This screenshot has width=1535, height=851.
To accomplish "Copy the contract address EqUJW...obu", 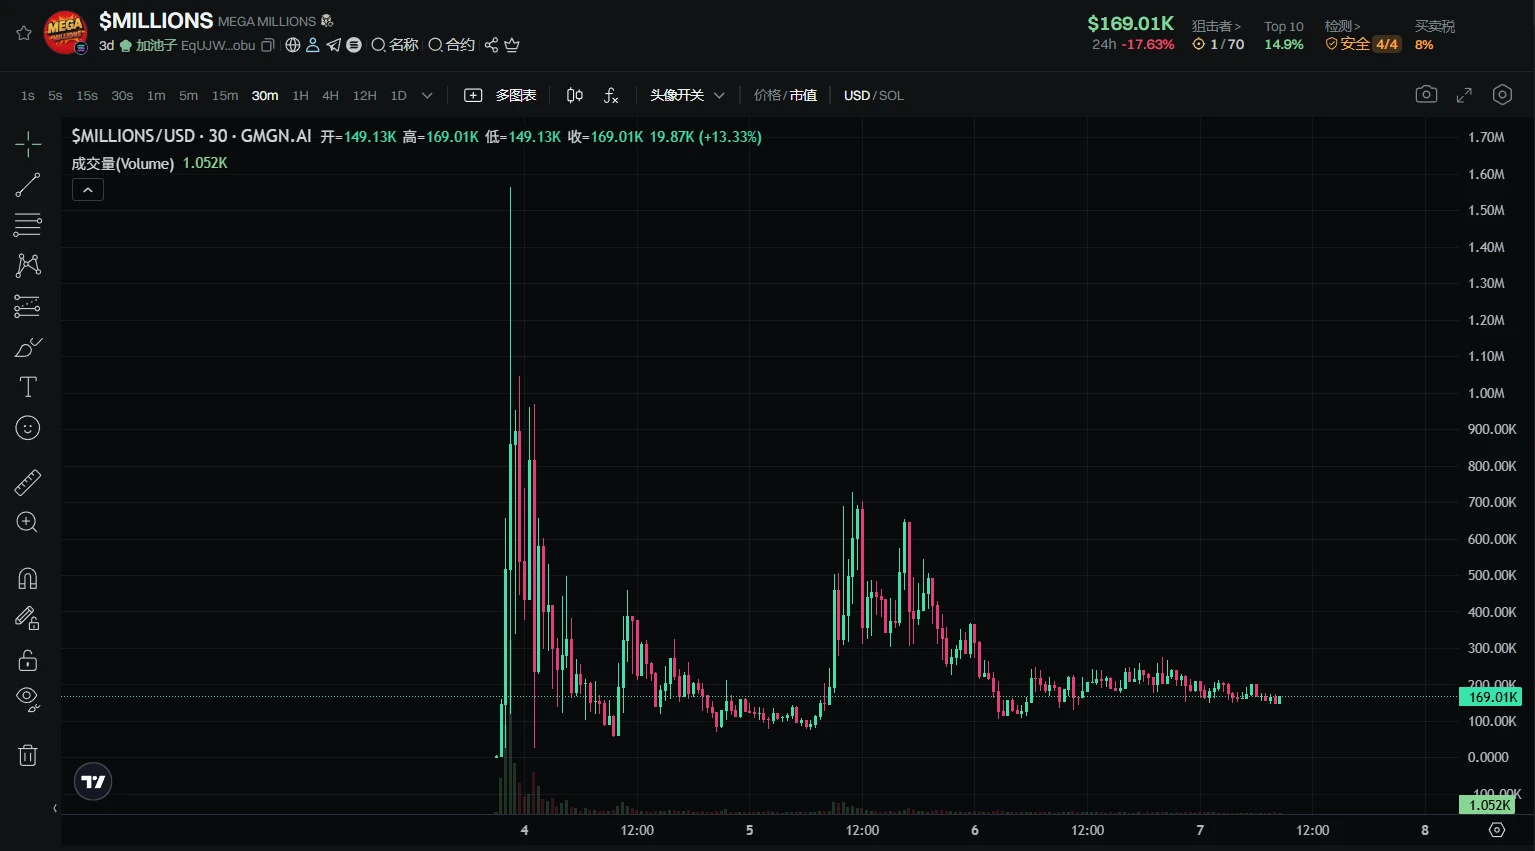I will (x=267, y=45).
